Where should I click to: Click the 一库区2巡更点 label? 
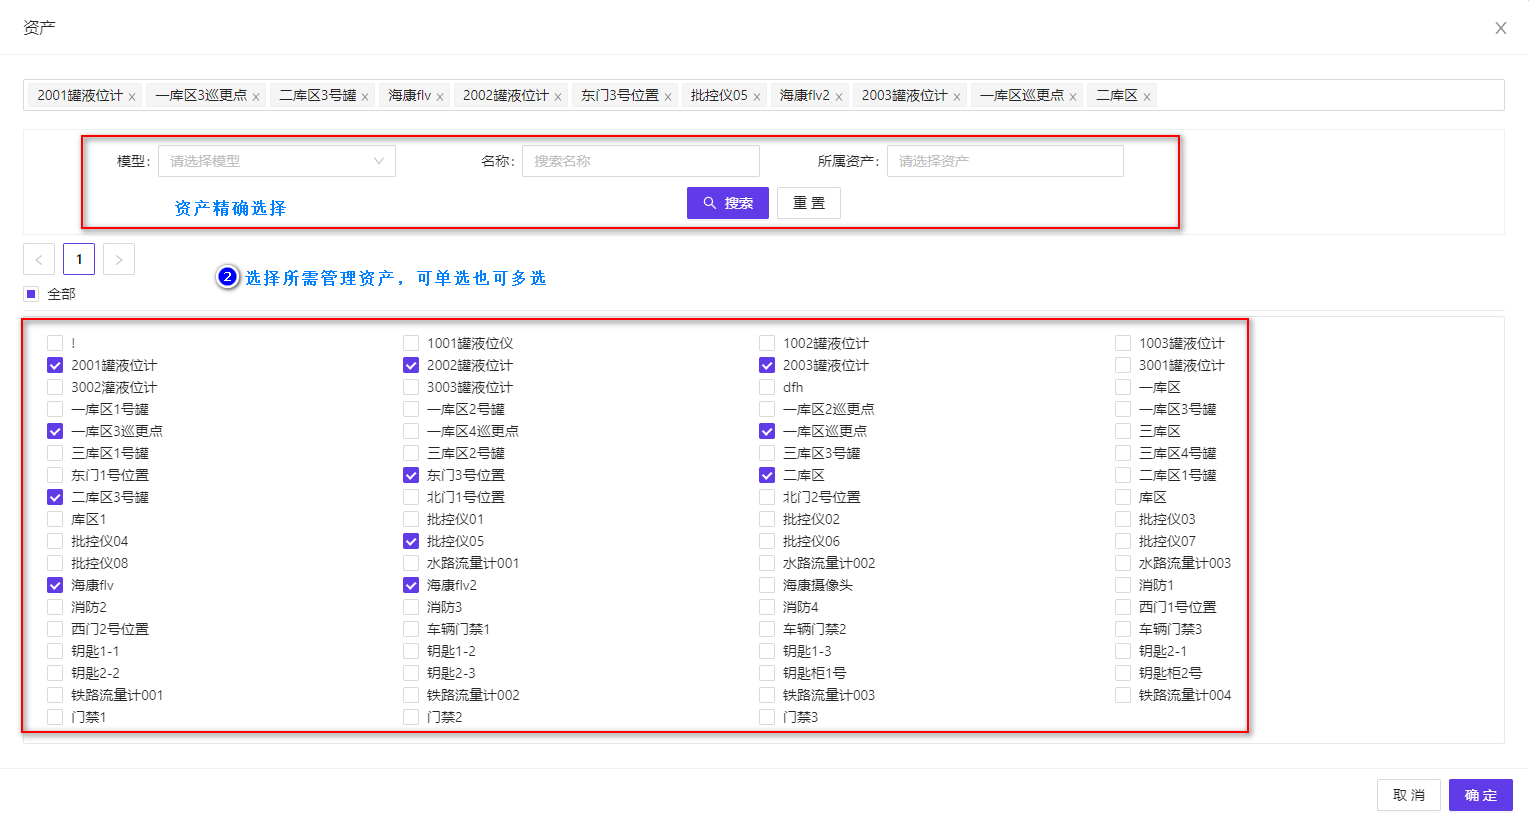[x=829, y=409]
